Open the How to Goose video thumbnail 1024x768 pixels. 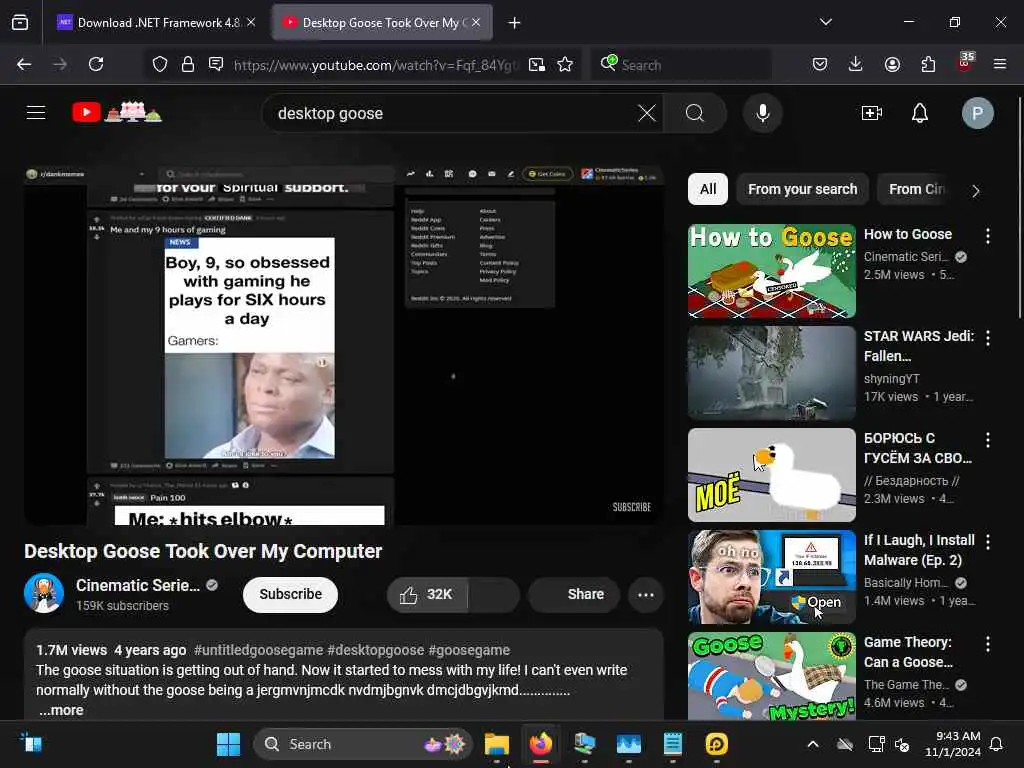pyautogui.click(x=772, y=271)
